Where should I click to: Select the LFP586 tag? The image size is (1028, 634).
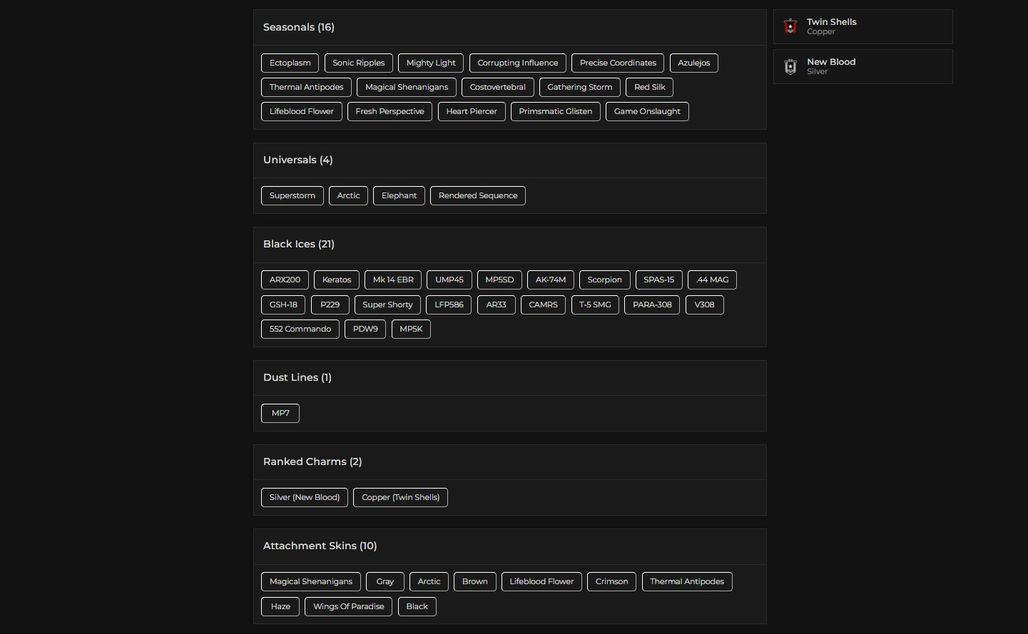coord(448,305)
